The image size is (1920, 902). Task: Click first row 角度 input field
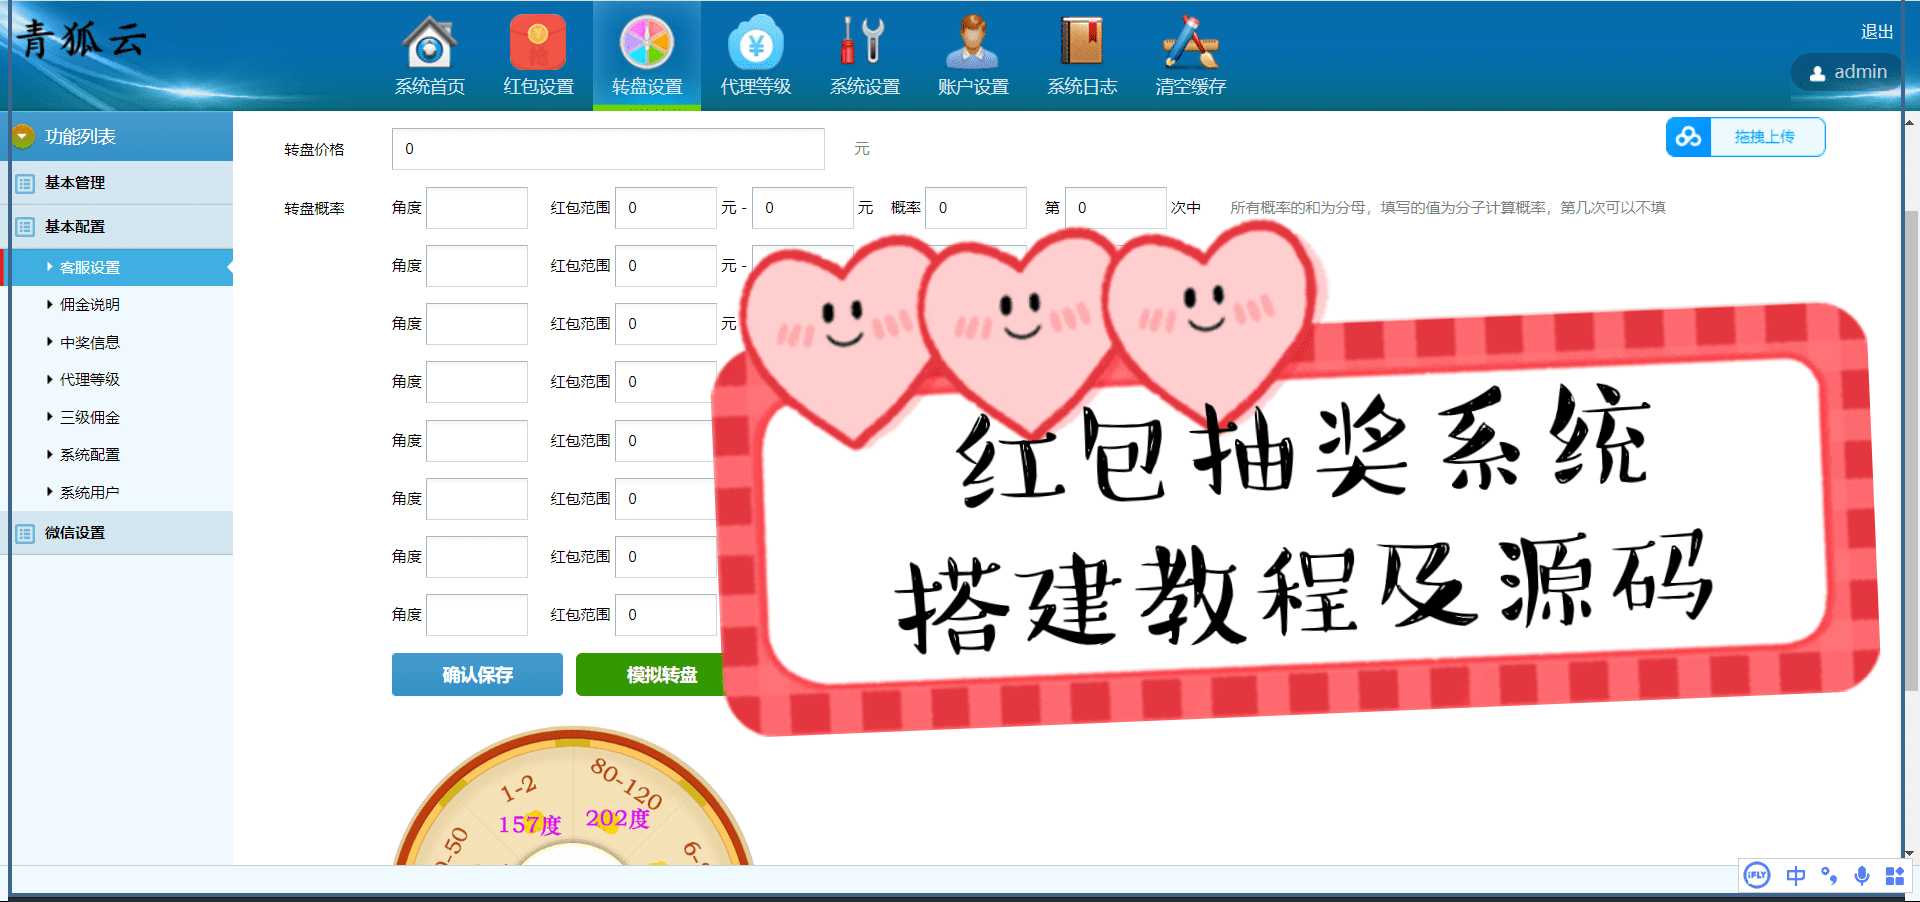click(477, 208)
